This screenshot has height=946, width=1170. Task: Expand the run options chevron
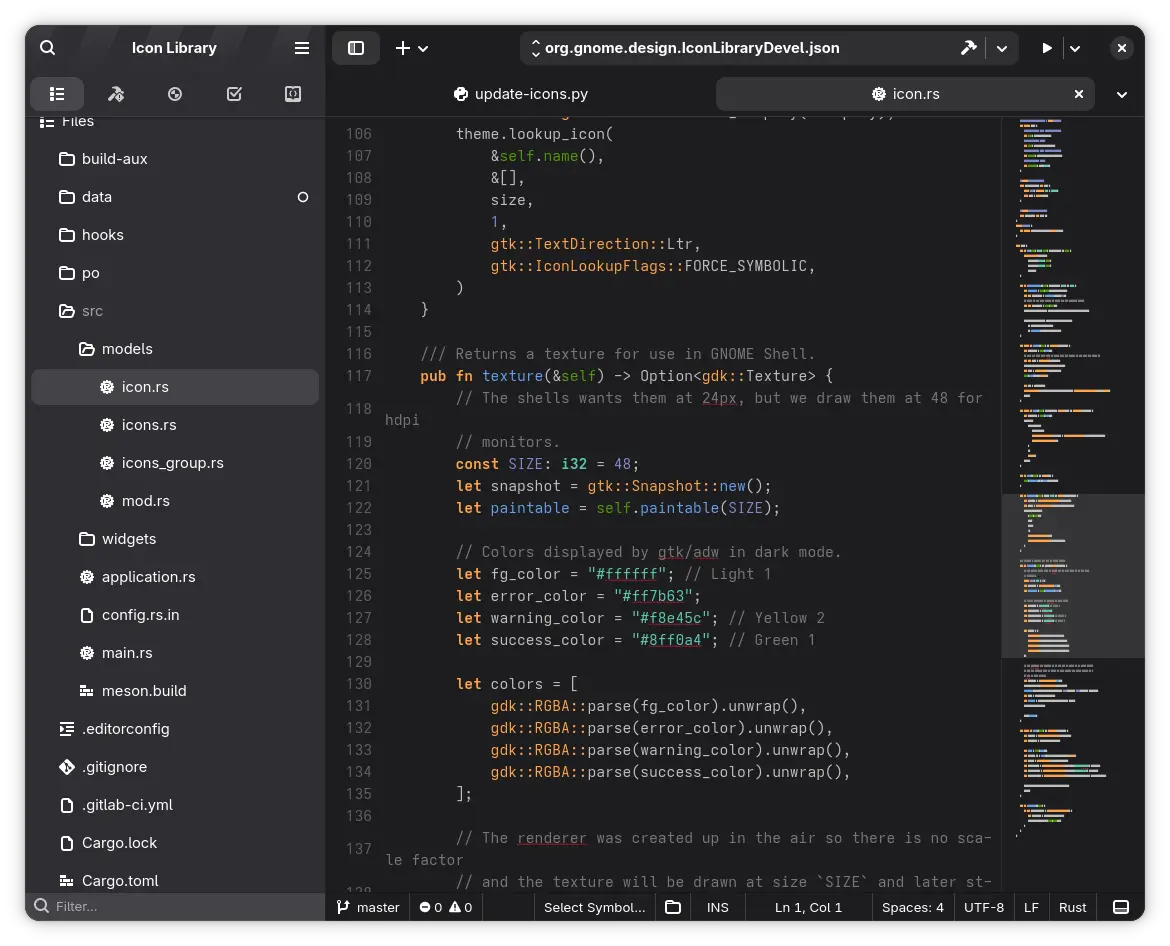click(1074, 47)
